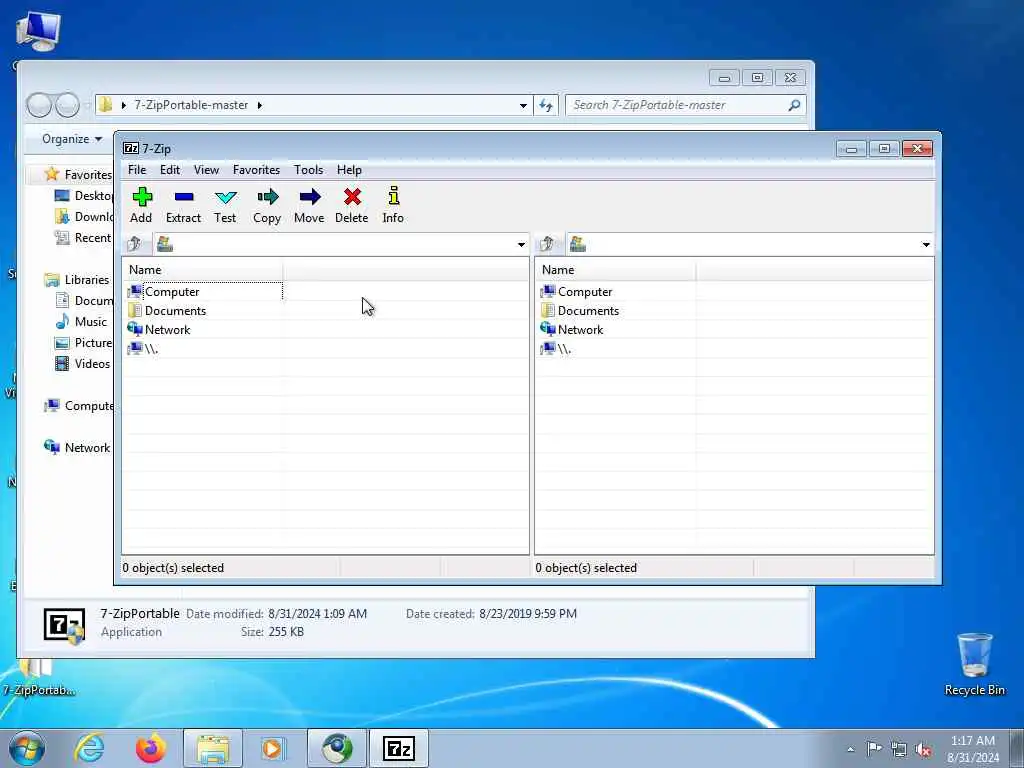Click the Extract toolbar icon
The height and width of the screenshot is (768, 1024).
(184, 205)
